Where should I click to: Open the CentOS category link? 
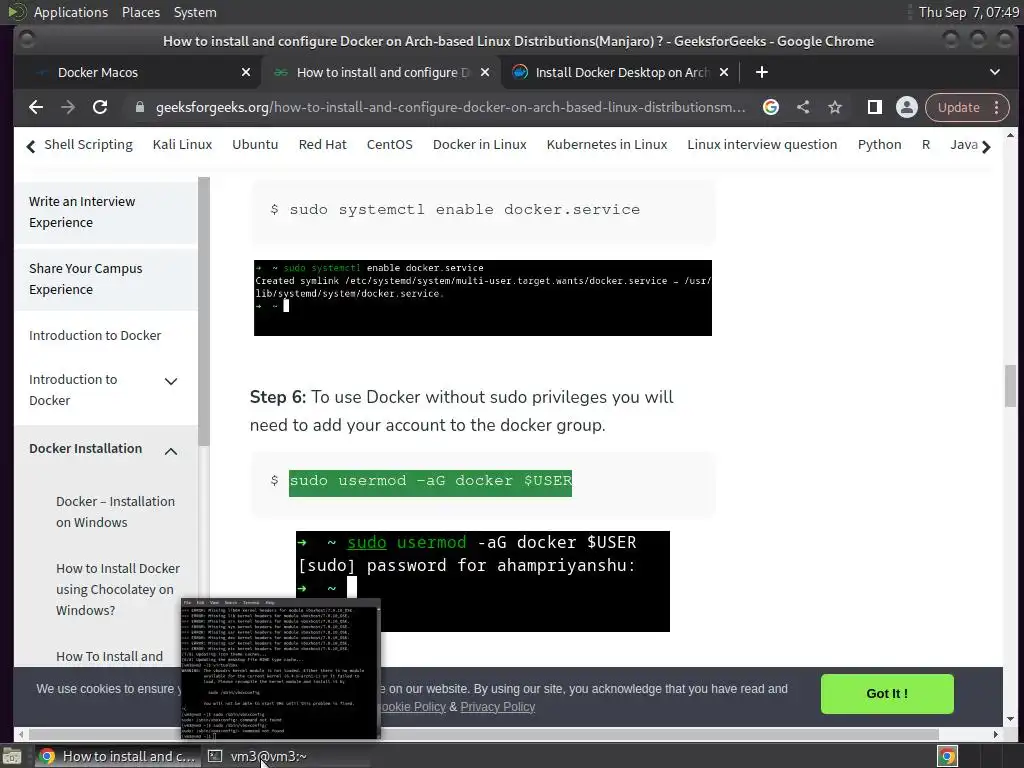[389, 144]
